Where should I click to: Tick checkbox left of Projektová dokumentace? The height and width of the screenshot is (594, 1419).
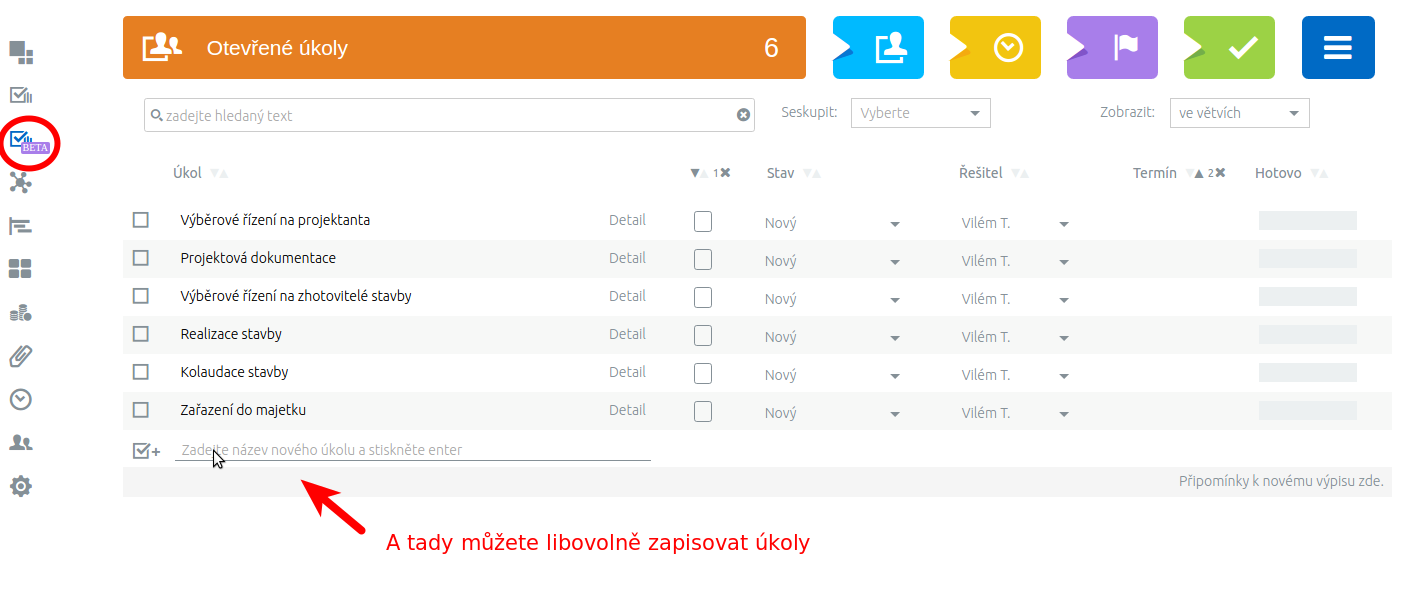coord(141,258)
